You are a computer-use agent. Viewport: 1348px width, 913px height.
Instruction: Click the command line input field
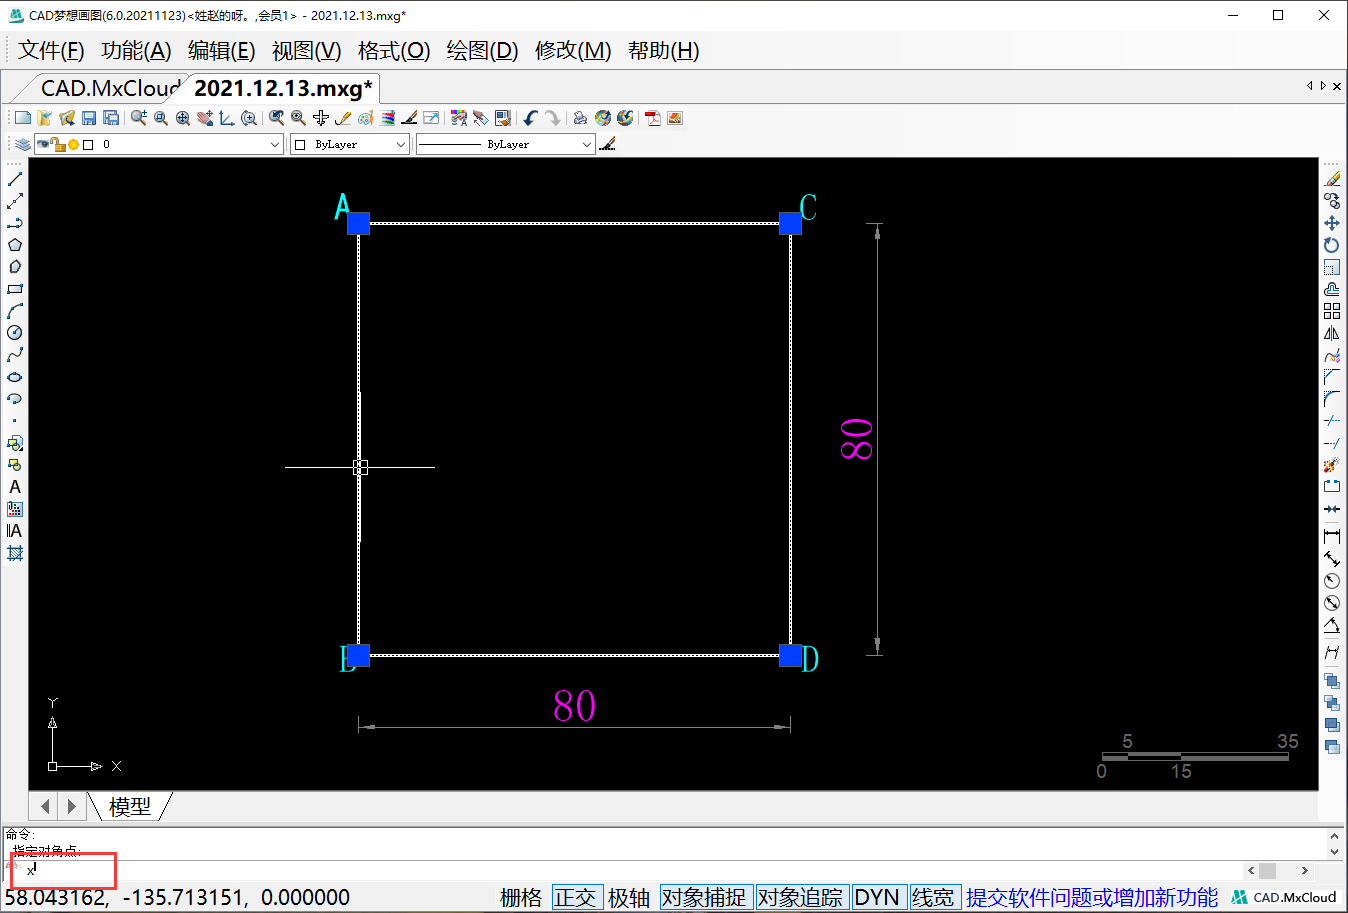620,870
